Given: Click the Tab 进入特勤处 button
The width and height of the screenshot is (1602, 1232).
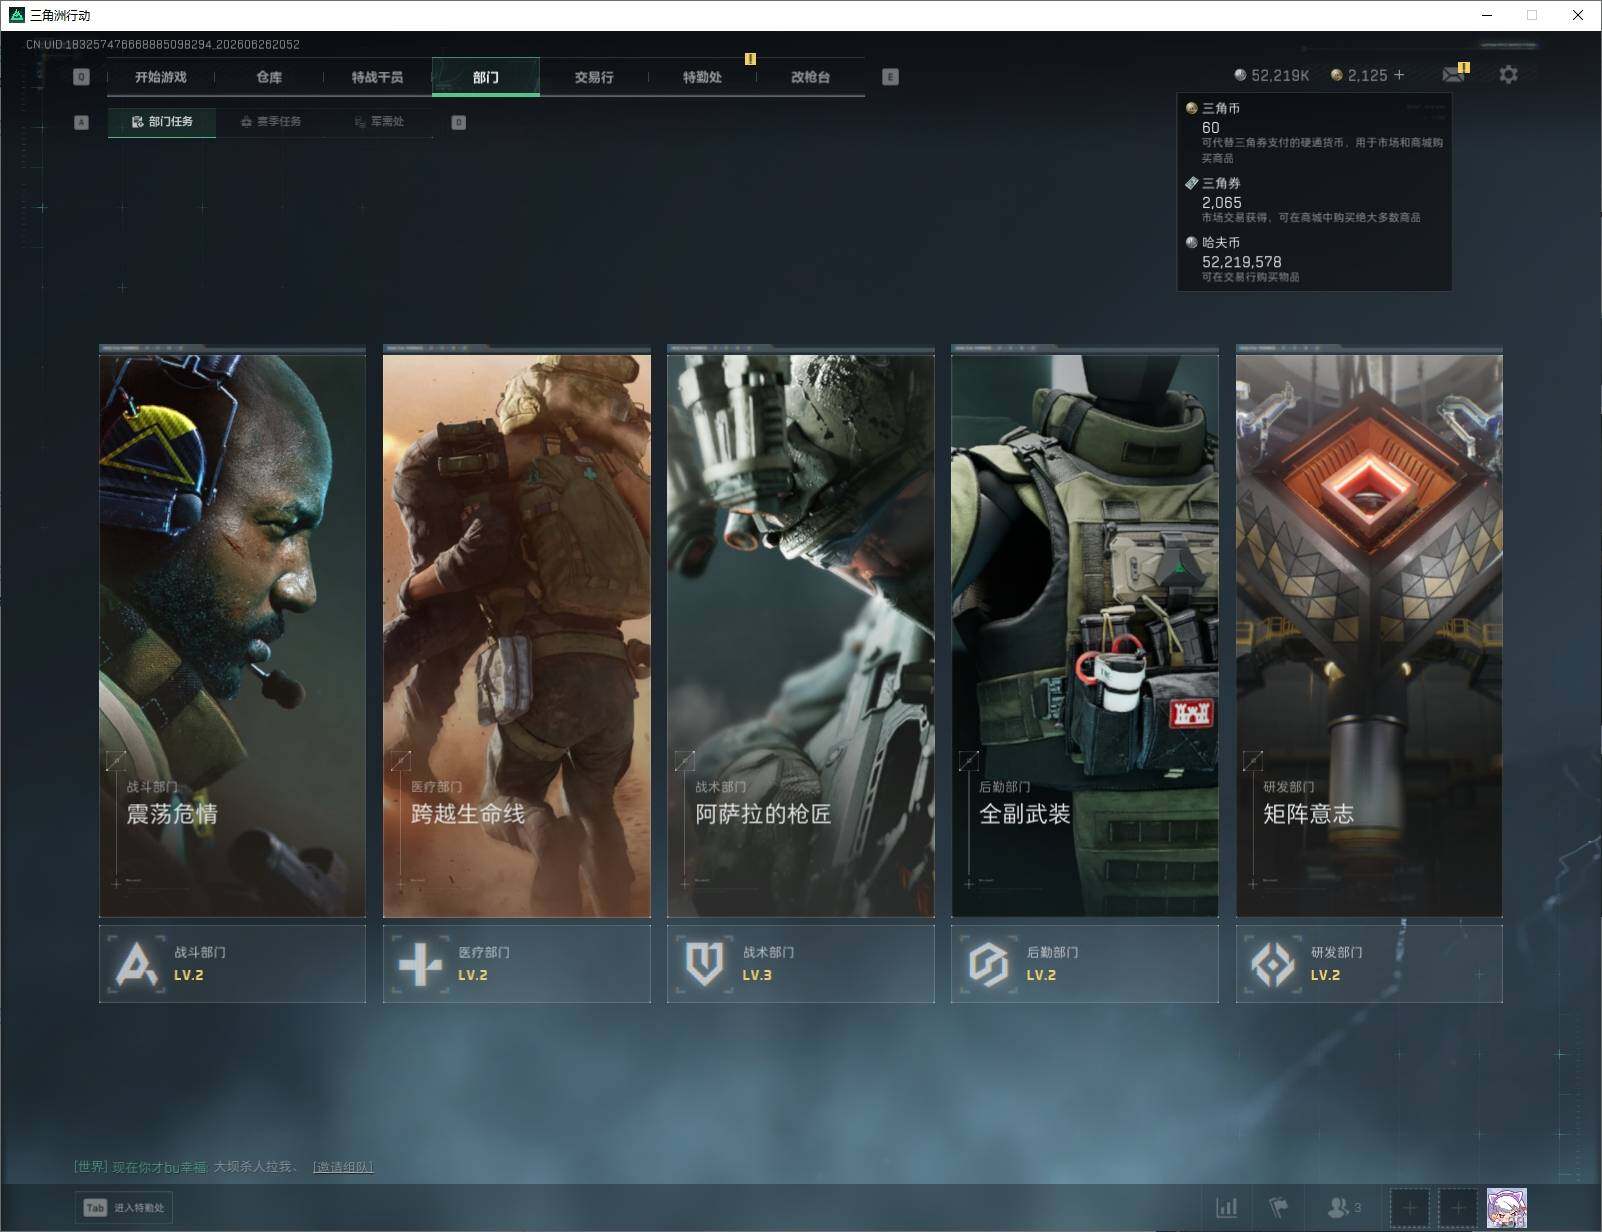Looking at the screenshot, I should point(124,1208).
